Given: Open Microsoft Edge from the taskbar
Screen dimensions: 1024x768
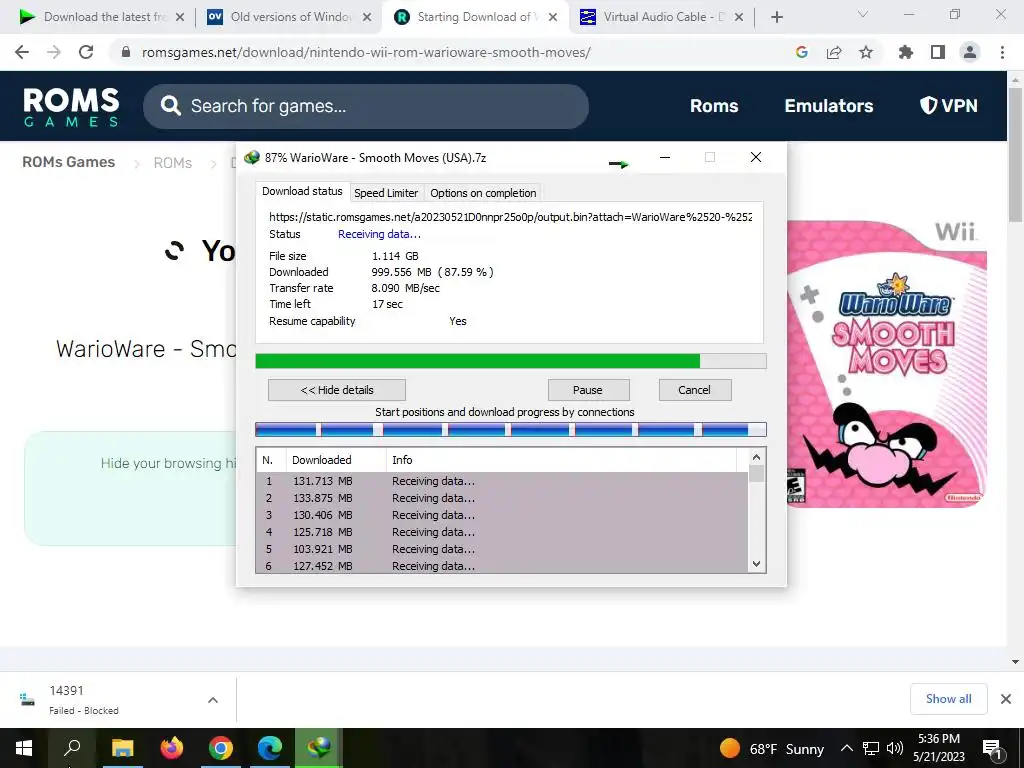Looking at the screenshot, I should (x=270, y=748).
